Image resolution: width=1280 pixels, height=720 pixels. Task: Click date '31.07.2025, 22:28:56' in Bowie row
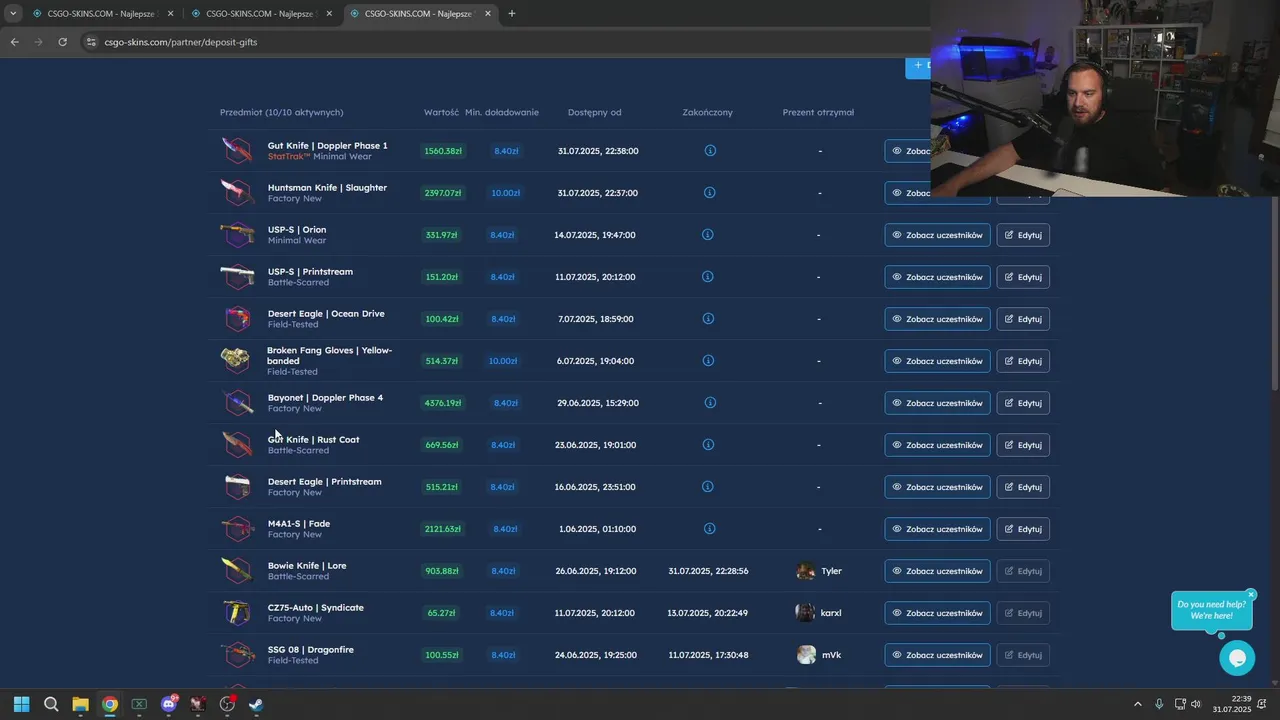pyautogui.click(x=708, y=571)
